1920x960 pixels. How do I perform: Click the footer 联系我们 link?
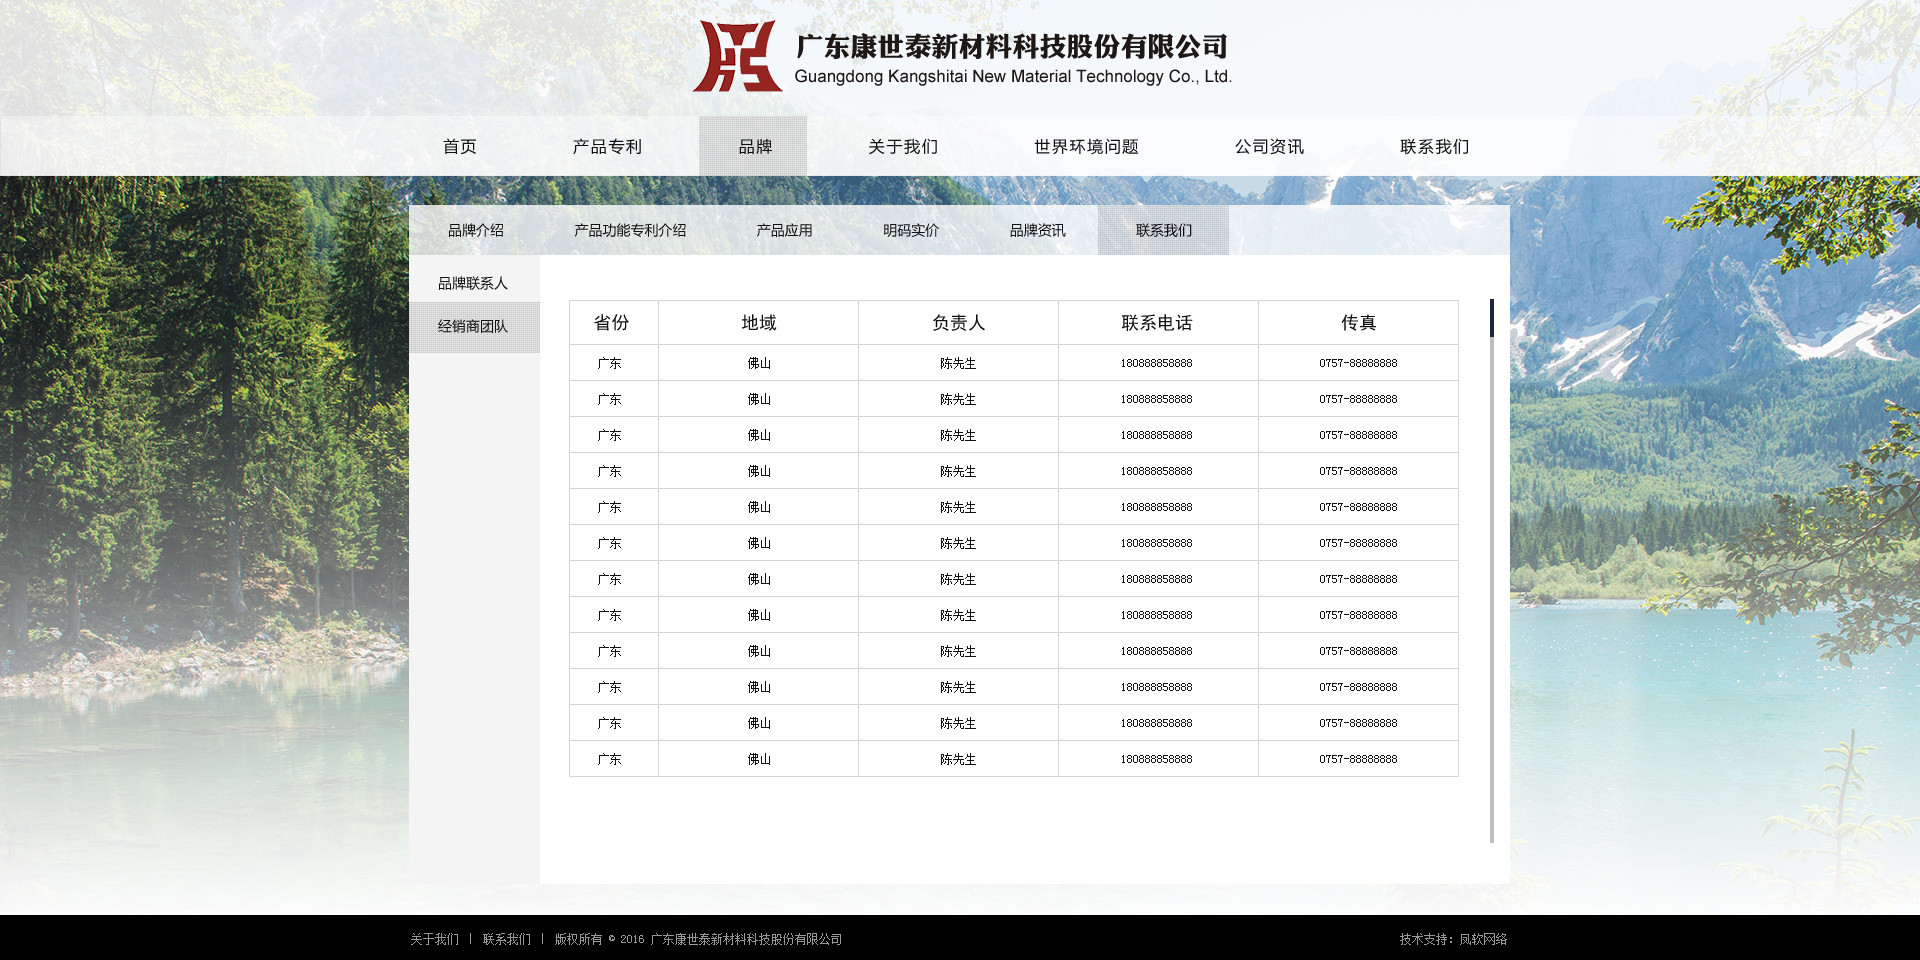click(506, 940)
